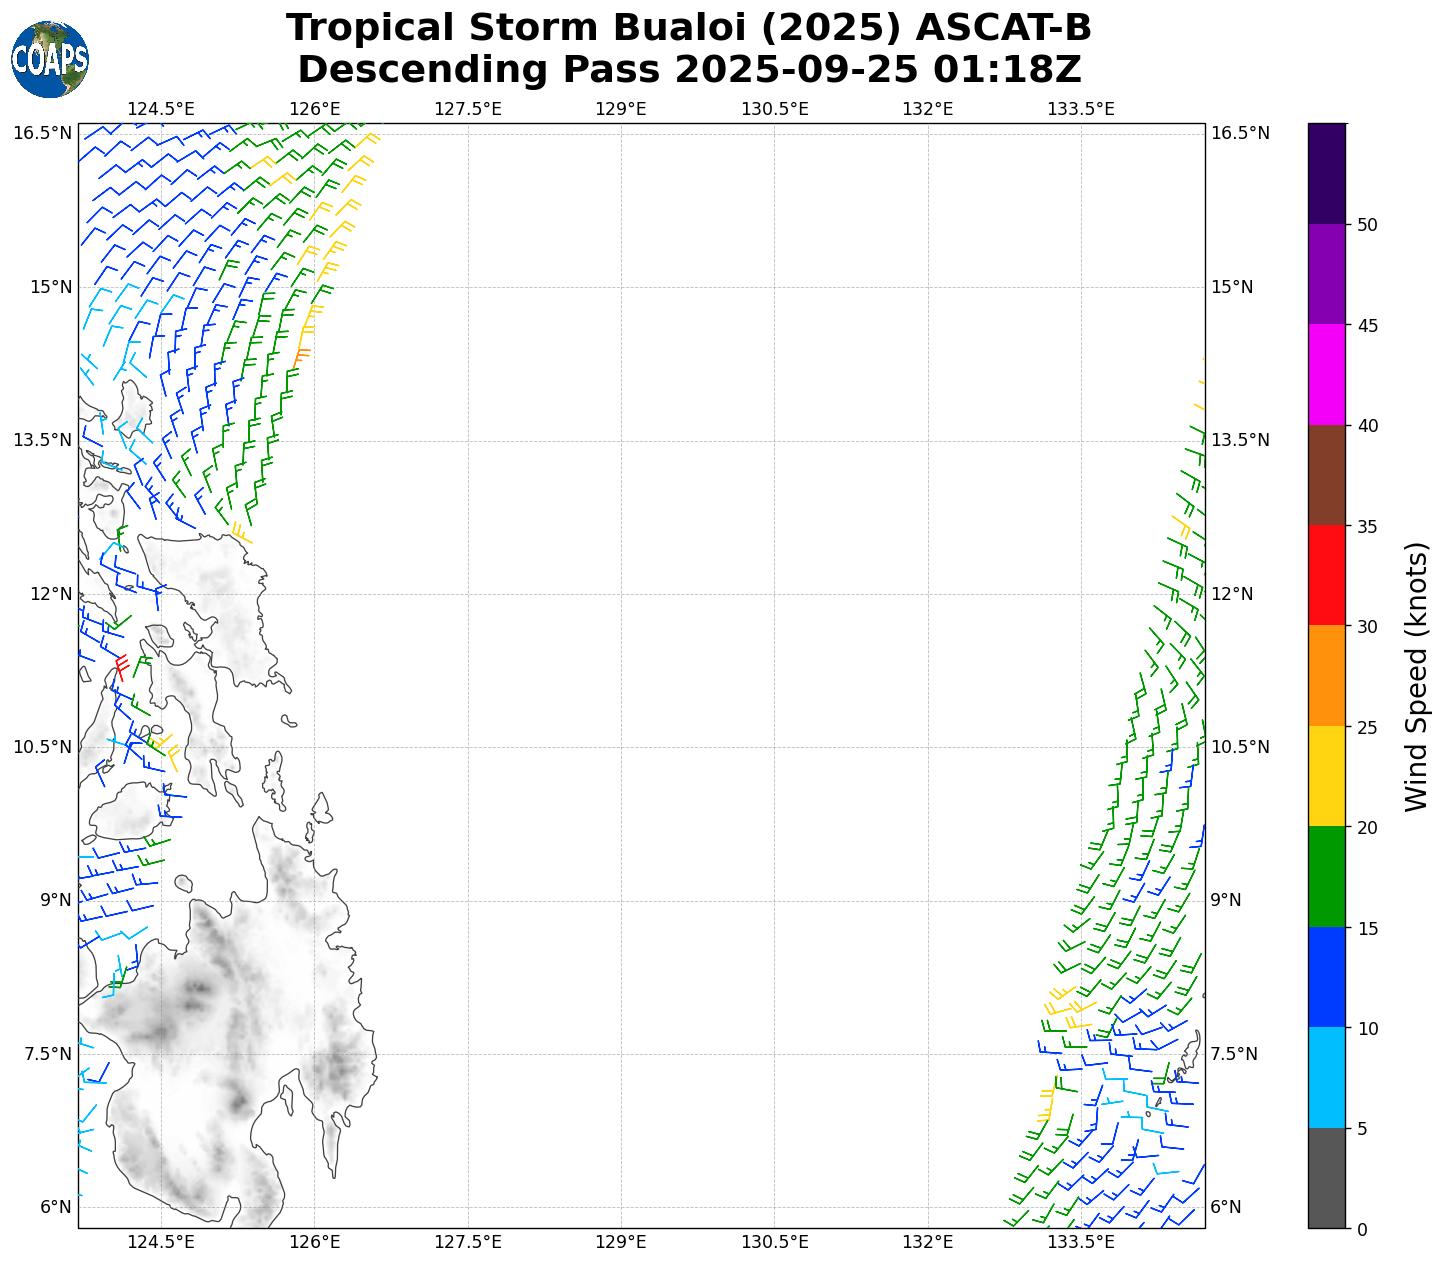
Task: Select the dark purple top colorbar segment
Action: click(x=1327, y=173)
